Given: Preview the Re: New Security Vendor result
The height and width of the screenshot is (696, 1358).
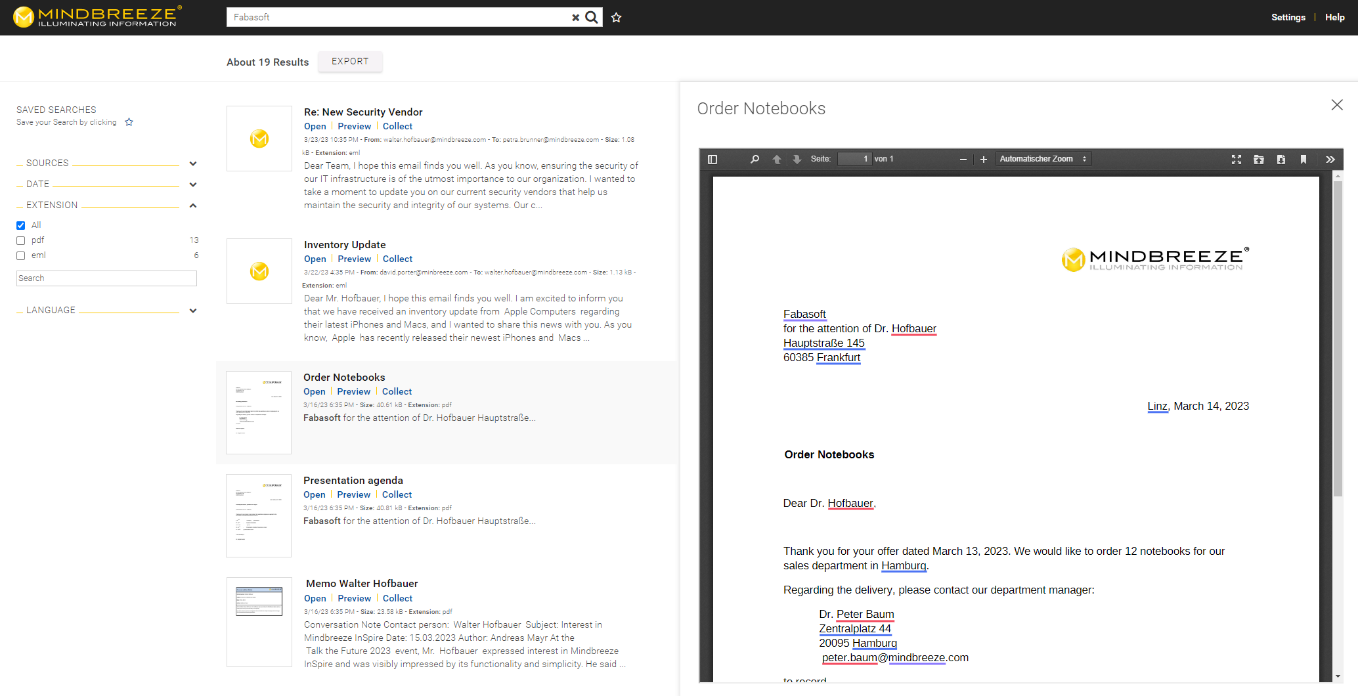Looking at the screenshot, I should tap(354, 127).
